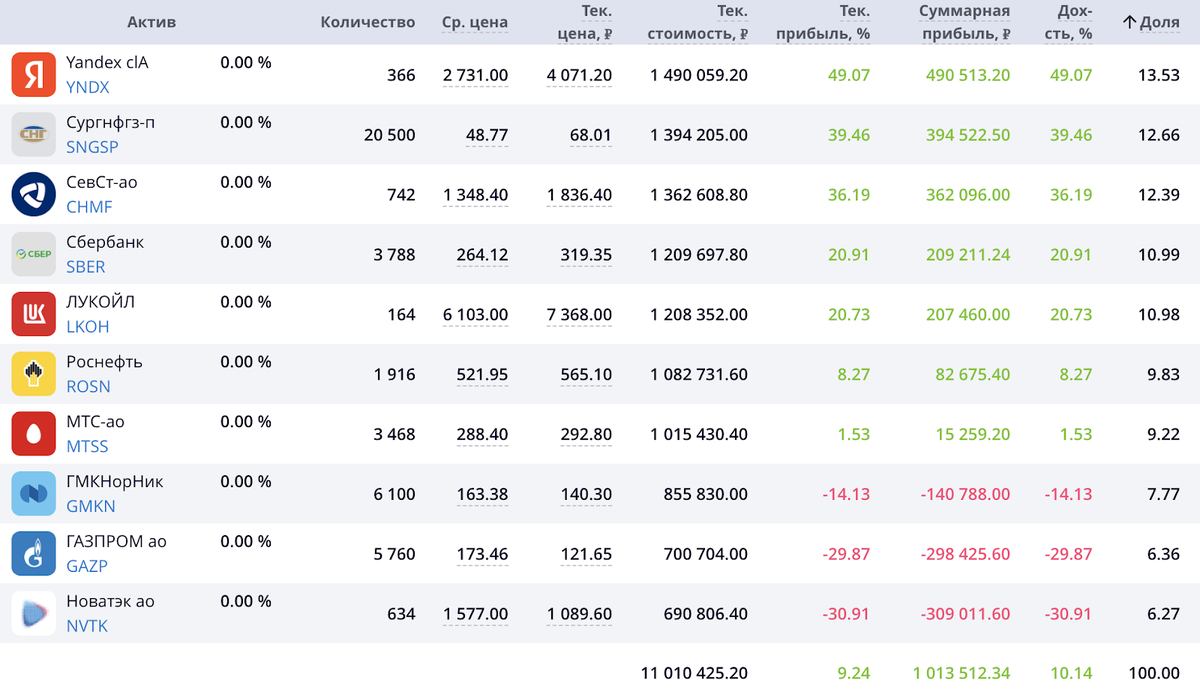Open the SNGSP ticker link
The width and height of the screenshot is (1200, 698).
pos(92,147)
